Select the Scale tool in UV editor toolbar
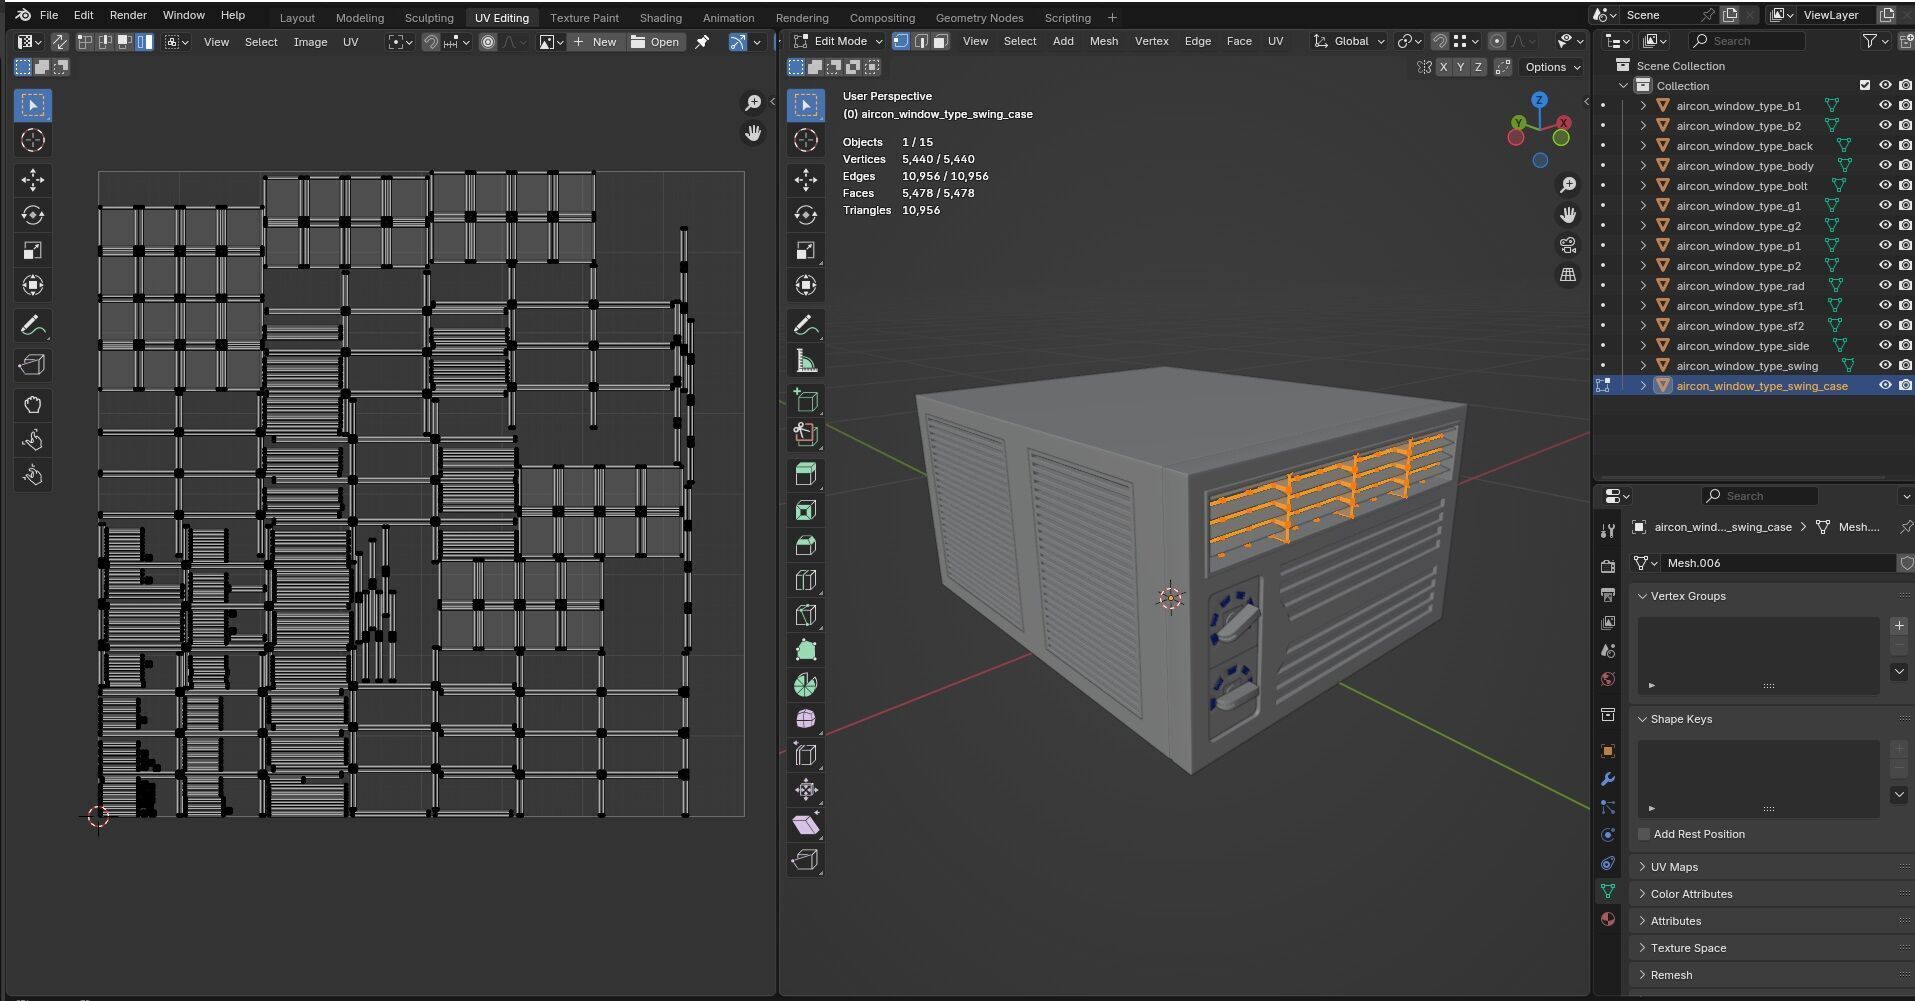The image size is (1915, 1001). 33,250
